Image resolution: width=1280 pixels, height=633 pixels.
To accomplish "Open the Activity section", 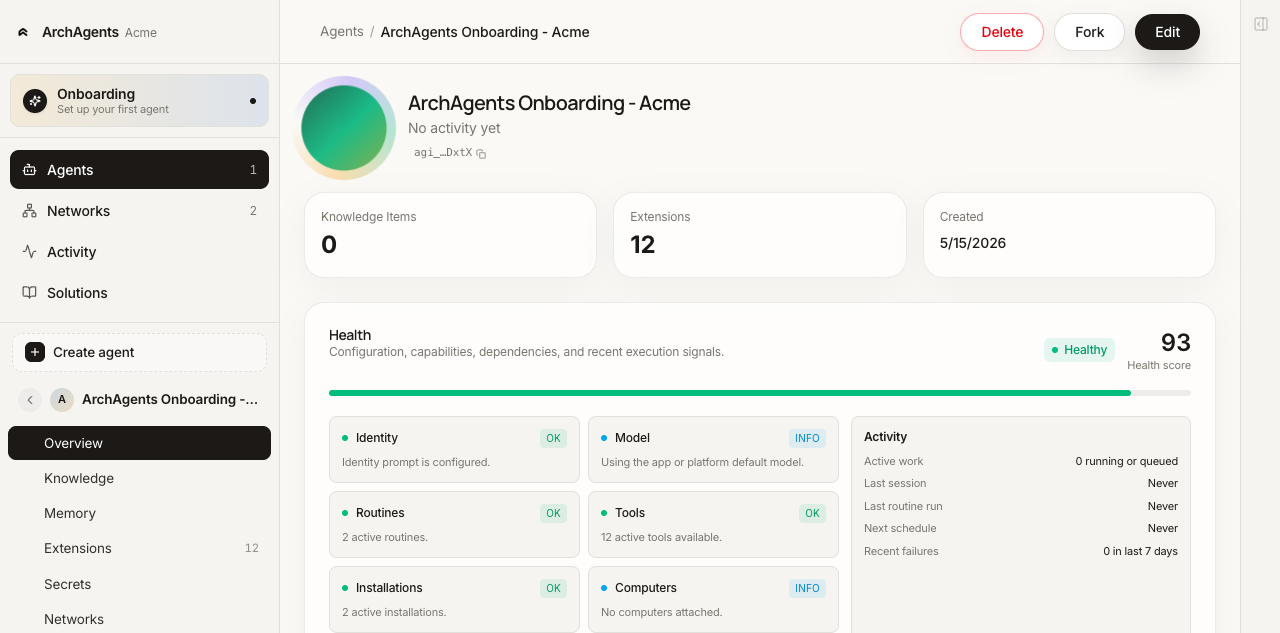I will [139, 252].
